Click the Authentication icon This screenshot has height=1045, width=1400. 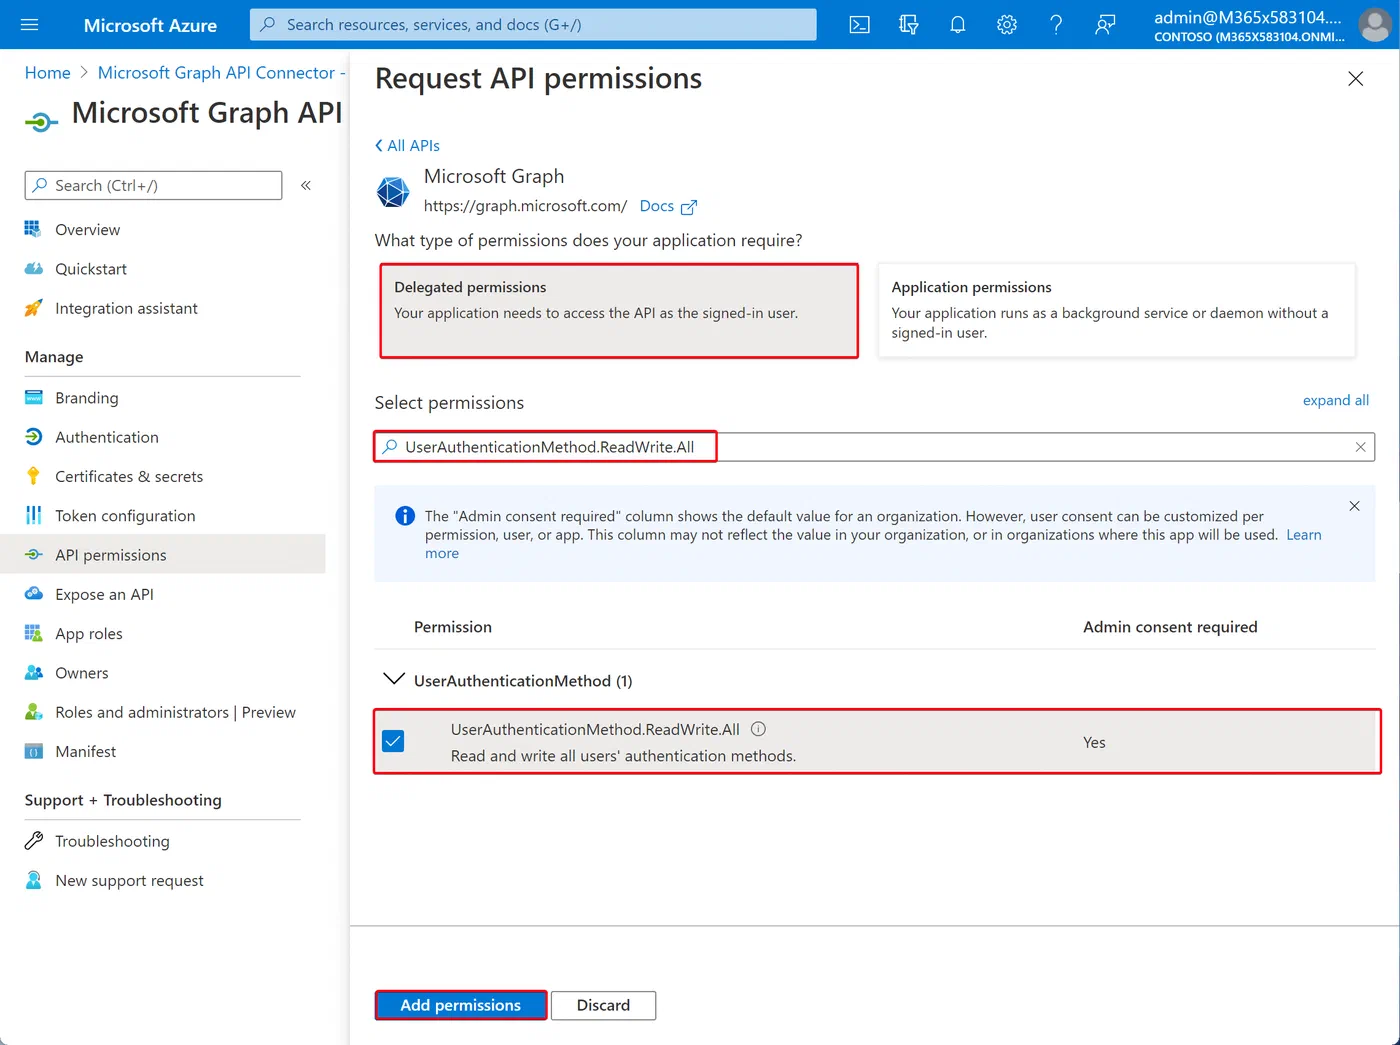pyautogui.click(x=33, y=437)
